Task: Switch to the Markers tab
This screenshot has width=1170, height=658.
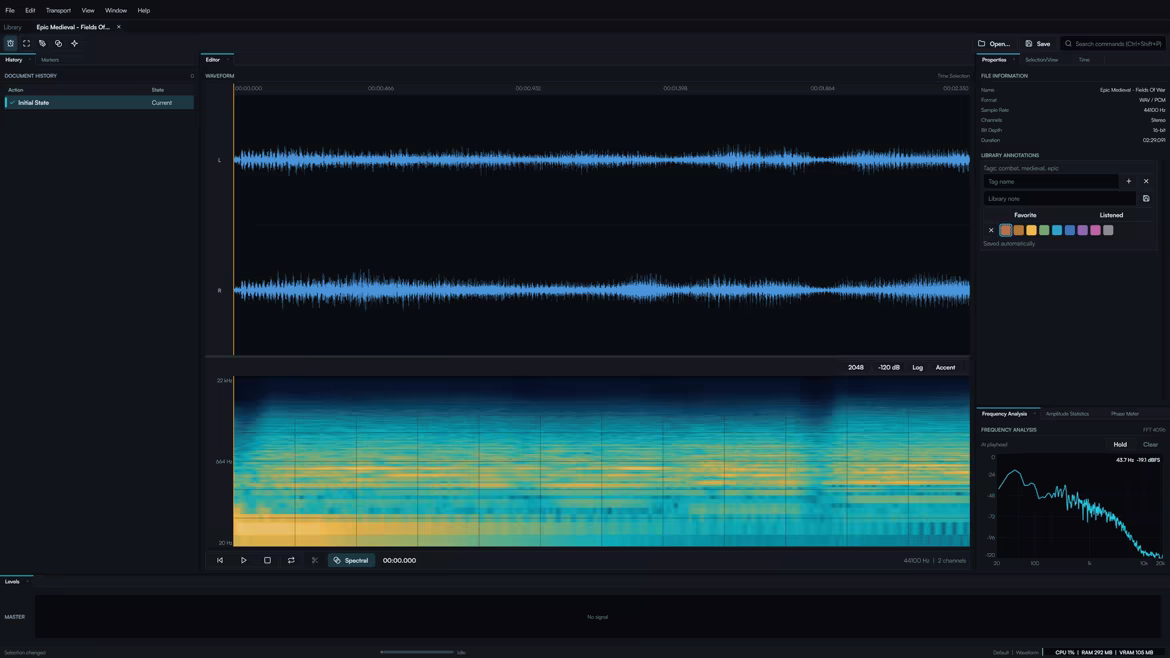Action: tap(50, 60)
